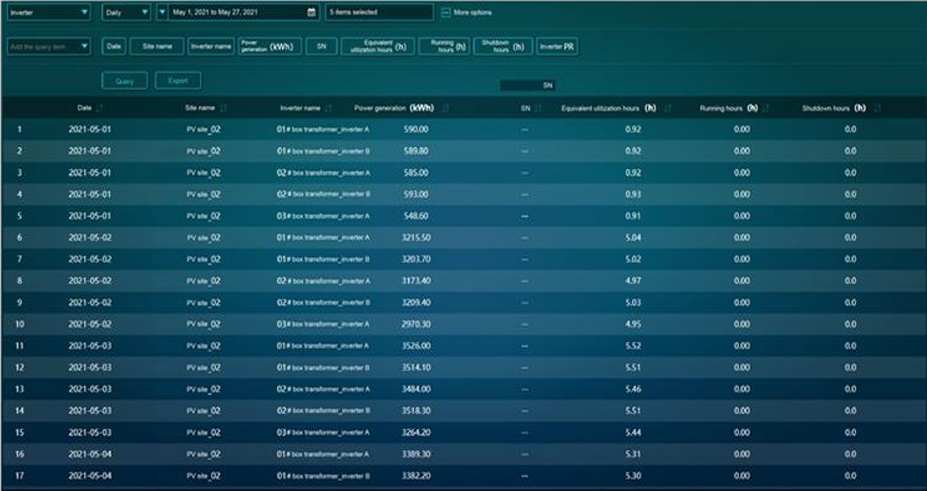This screenshot has height=491, width=927.
Task: Click power generation value 3264.20
Action: coord(416,433)
